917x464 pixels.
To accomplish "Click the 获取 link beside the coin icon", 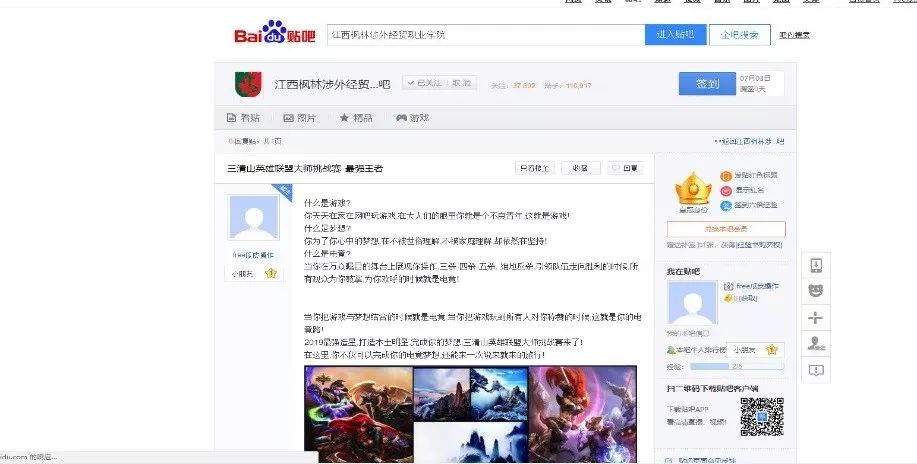I will coord(748,298).
